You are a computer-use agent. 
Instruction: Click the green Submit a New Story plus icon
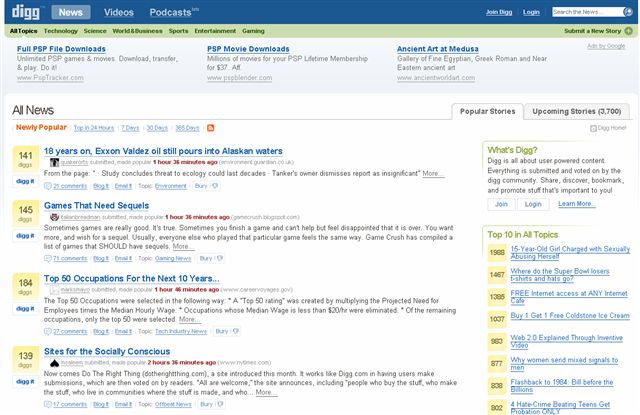[629, 31]
